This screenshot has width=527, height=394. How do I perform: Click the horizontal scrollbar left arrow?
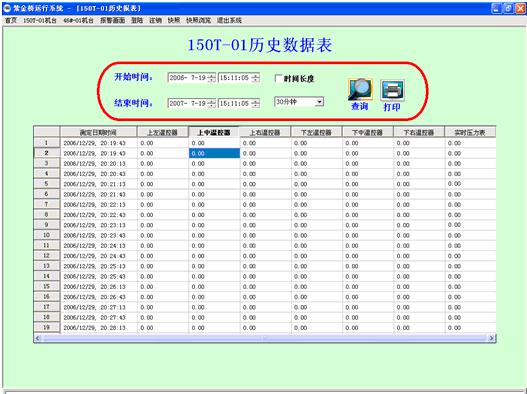38,338
